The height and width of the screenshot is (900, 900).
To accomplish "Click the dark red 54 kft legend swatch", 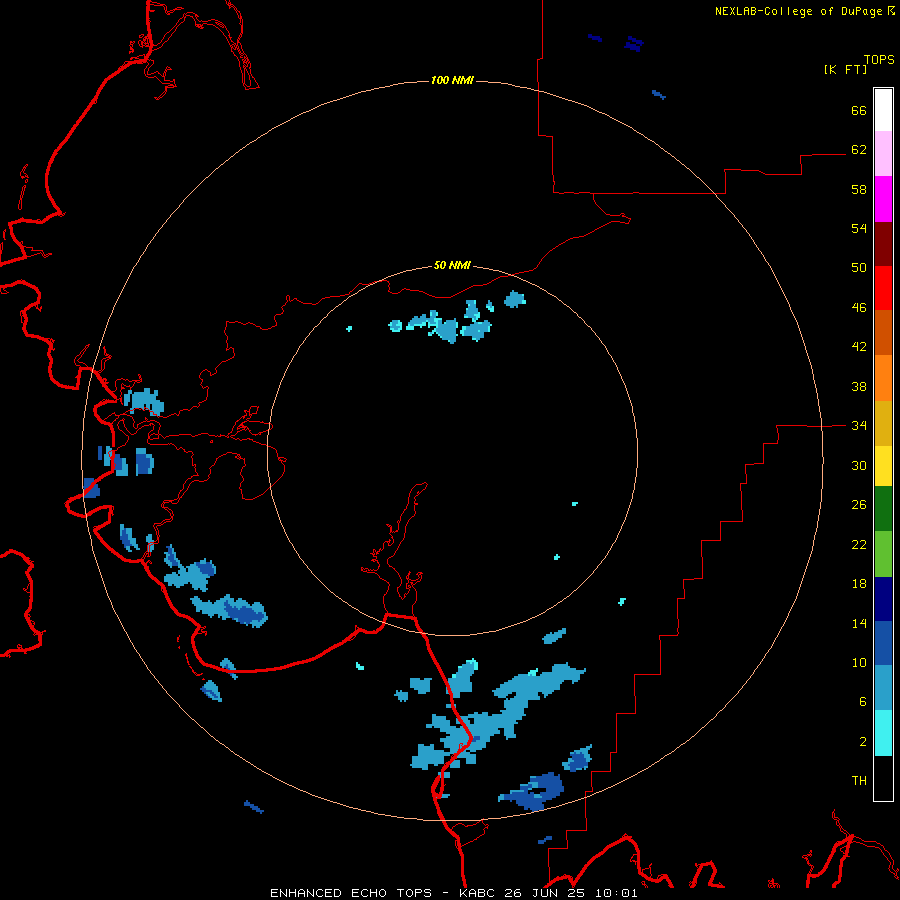I will point(883,244).
